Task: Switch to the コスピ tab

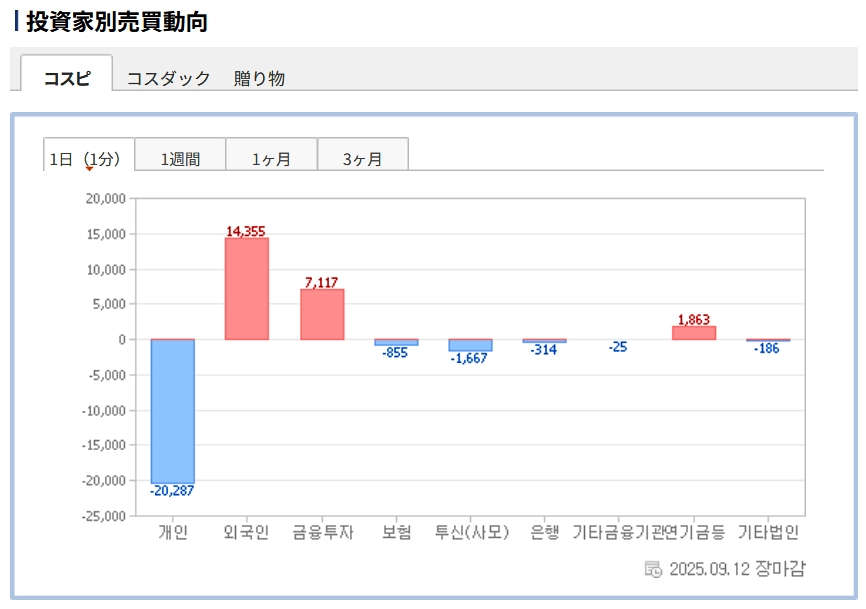Action: pyautogui.click(x=66, y=78)
